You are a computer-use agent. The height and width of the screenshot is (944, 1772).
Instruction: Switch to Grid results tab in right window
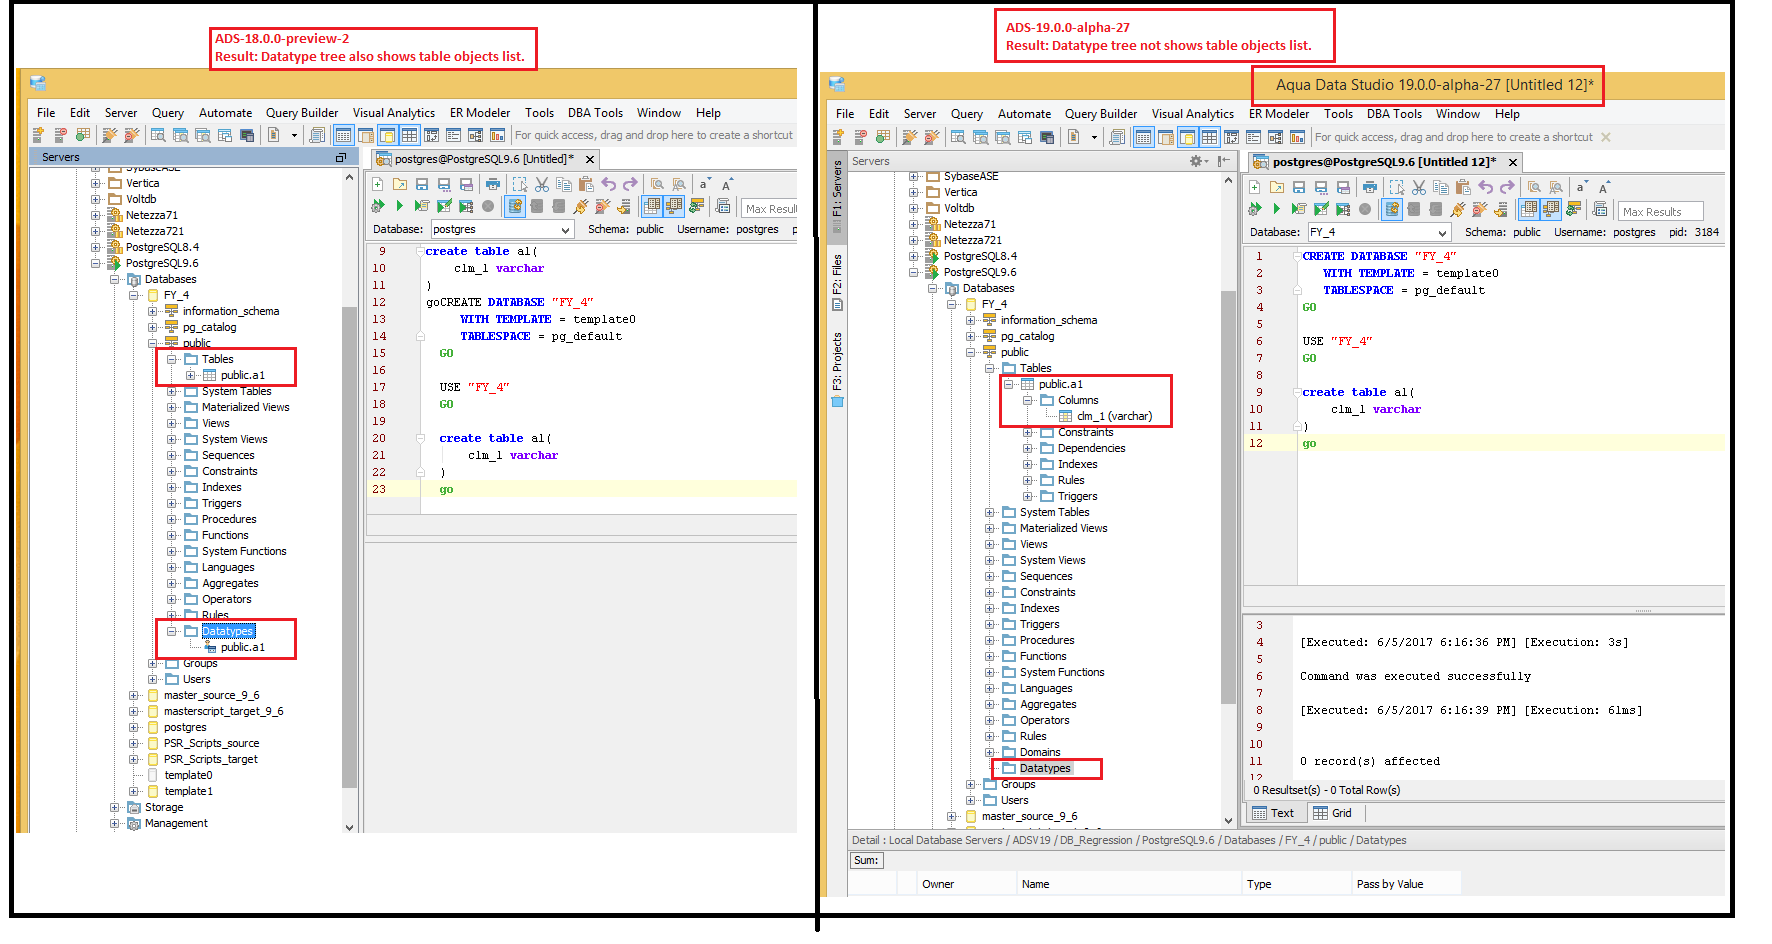click(1332, 813)
